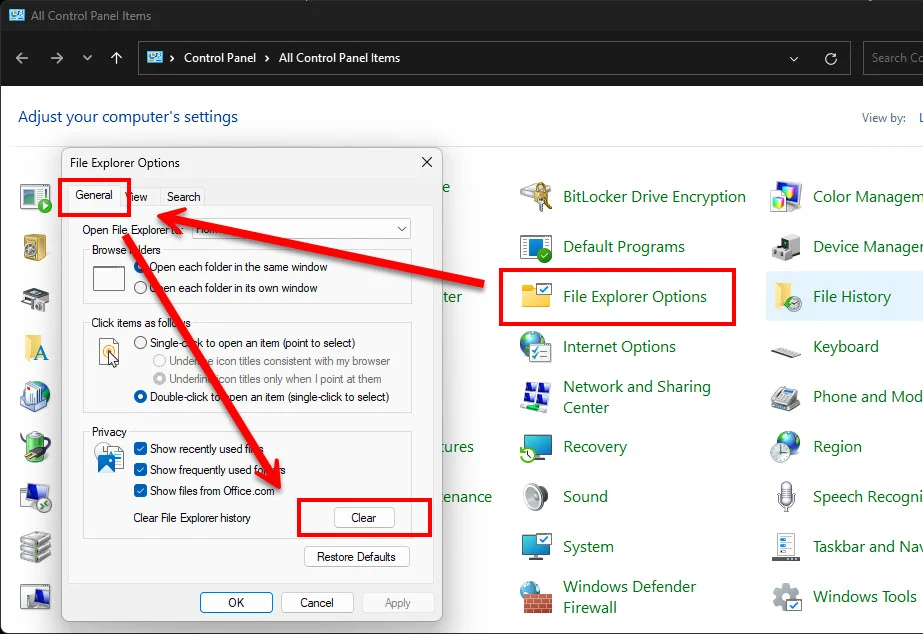Switch to the General tab
Image resolution: width=923 pixels, height=634 pixels.
click(x=94, y=195)
